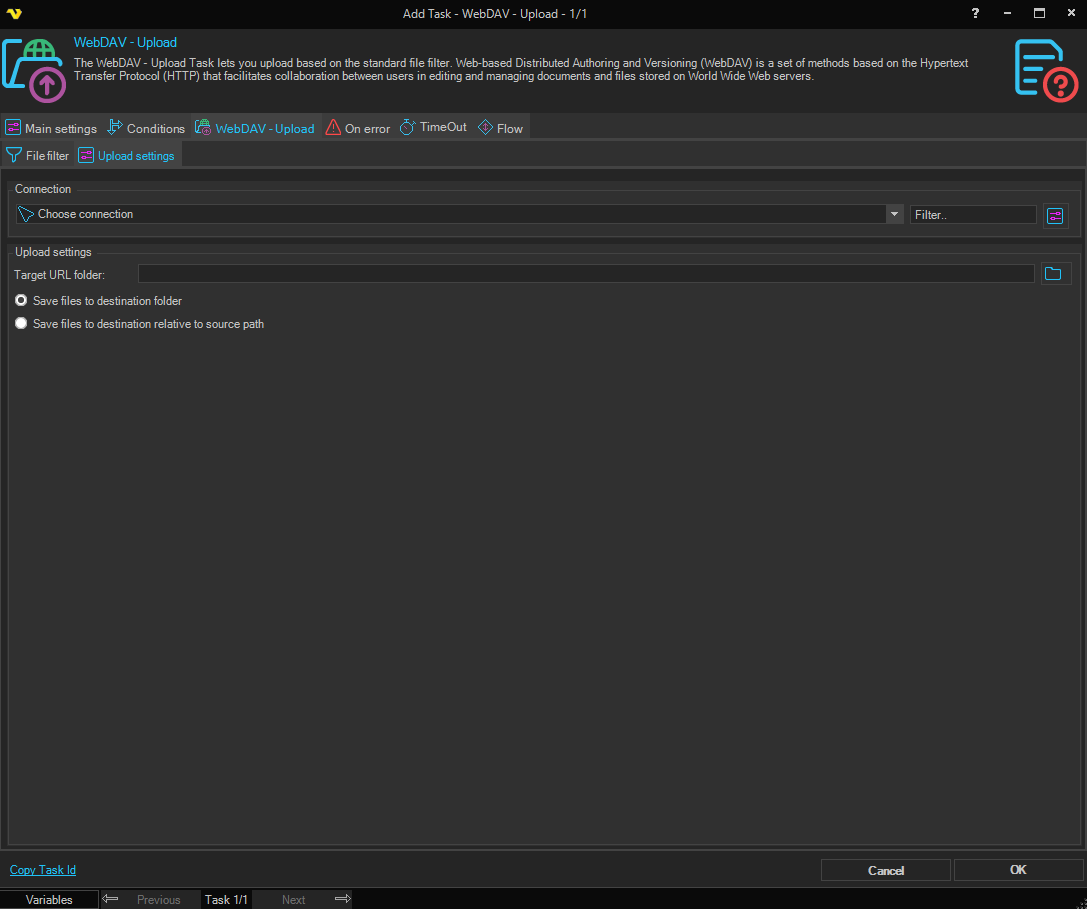Screen dimensions: 1087x909
Task: Select Save files relative to source path
Action: coord(21,324)
